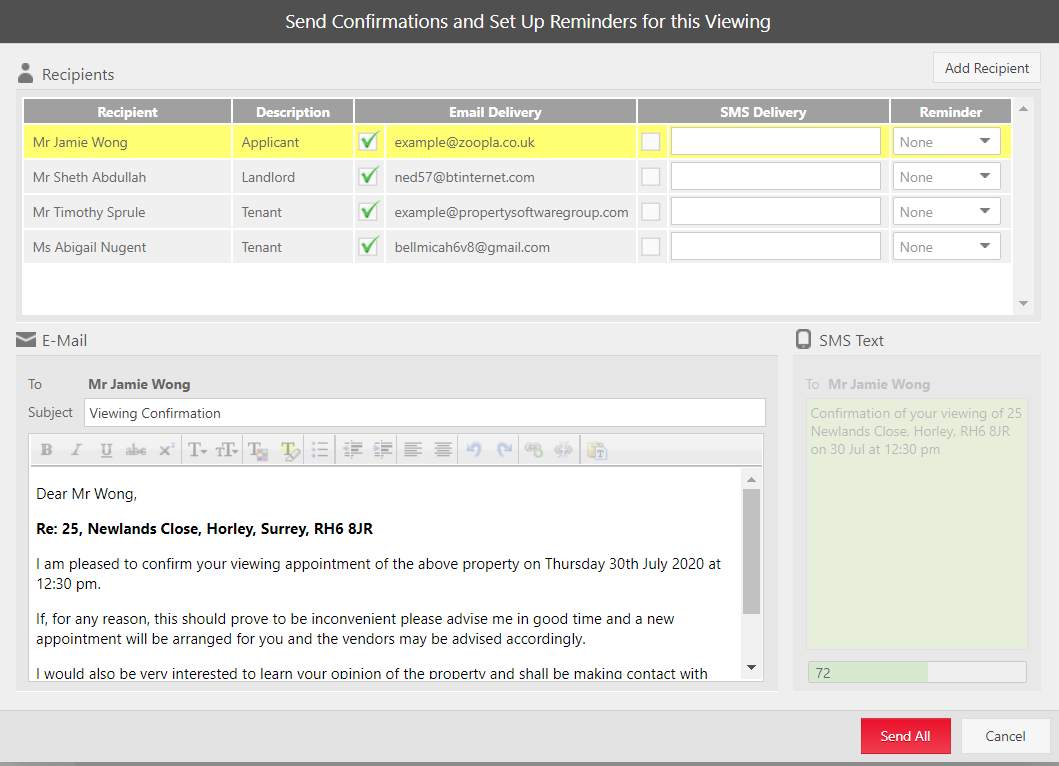Screen dimensions: 1059x766
Task: Select the Mr Sheth Abdullah recipient row
Action: (x=517, y=177)
